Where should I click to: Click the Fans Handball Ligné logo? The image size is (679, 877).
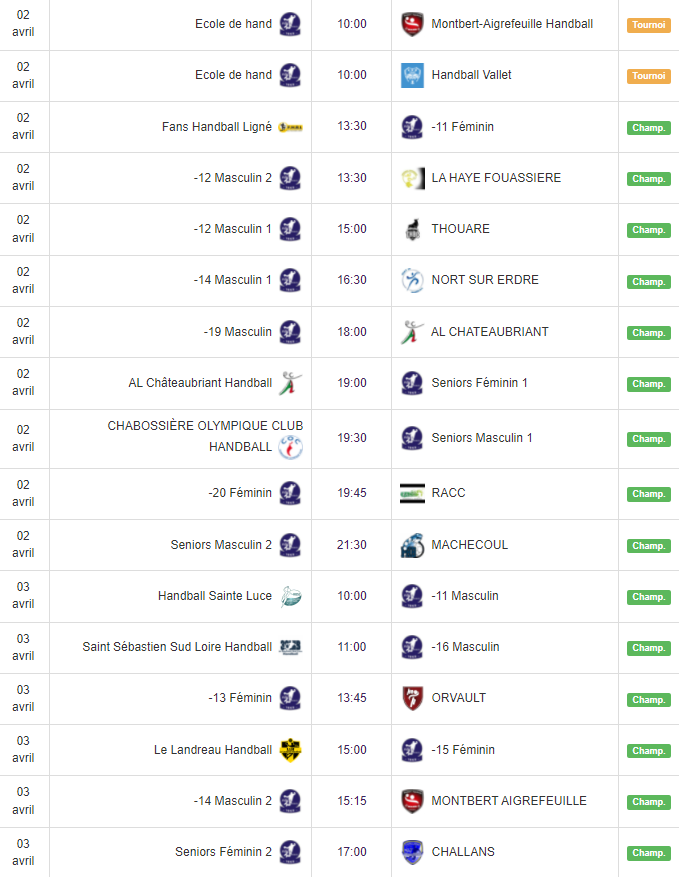(x=290, y=127)
